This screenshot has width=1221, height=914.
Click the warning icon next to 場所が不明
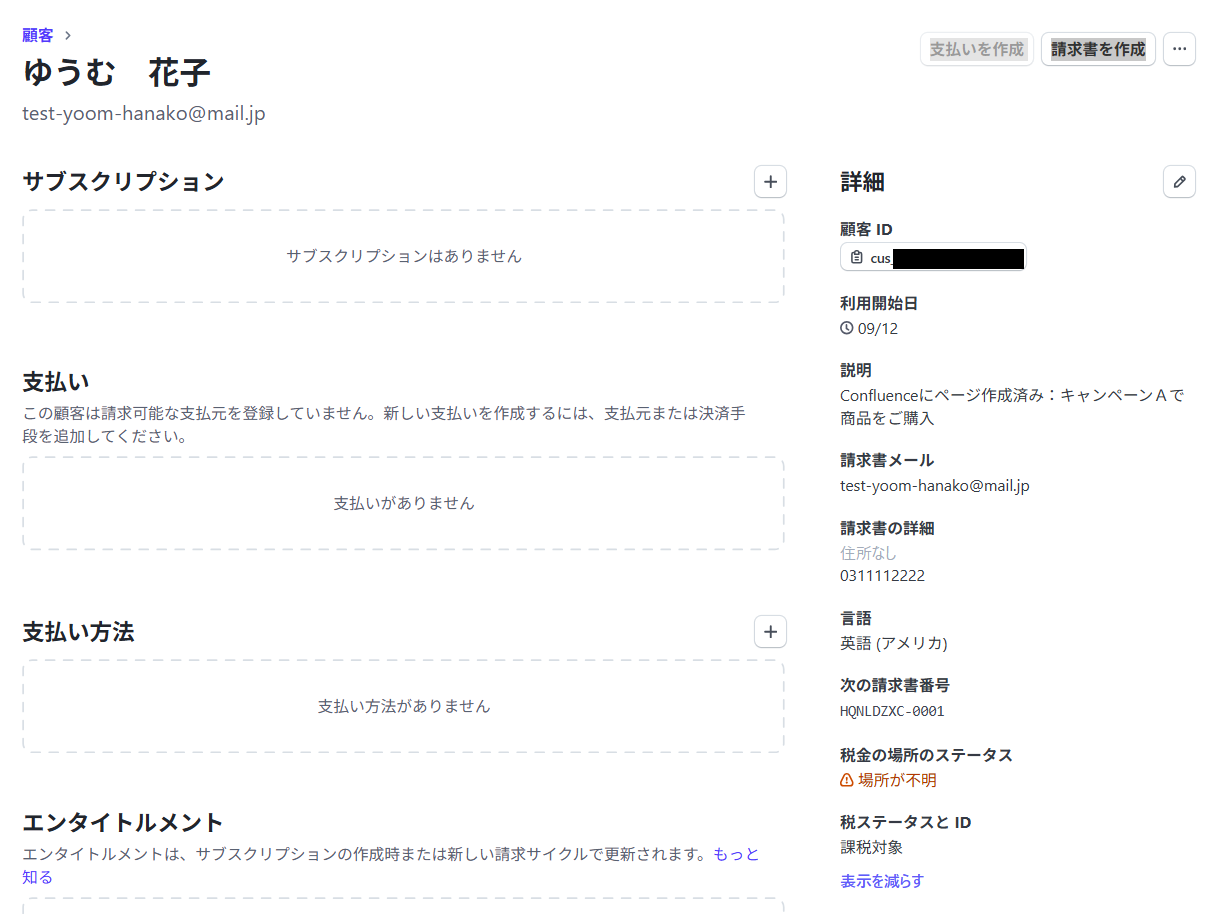click(x=847, y=780)
